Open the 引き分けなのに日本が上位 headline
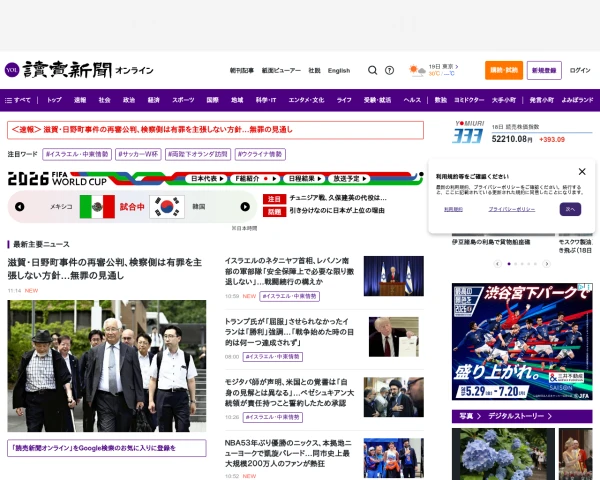The image size is (600, 480). (x=337, y=211)
